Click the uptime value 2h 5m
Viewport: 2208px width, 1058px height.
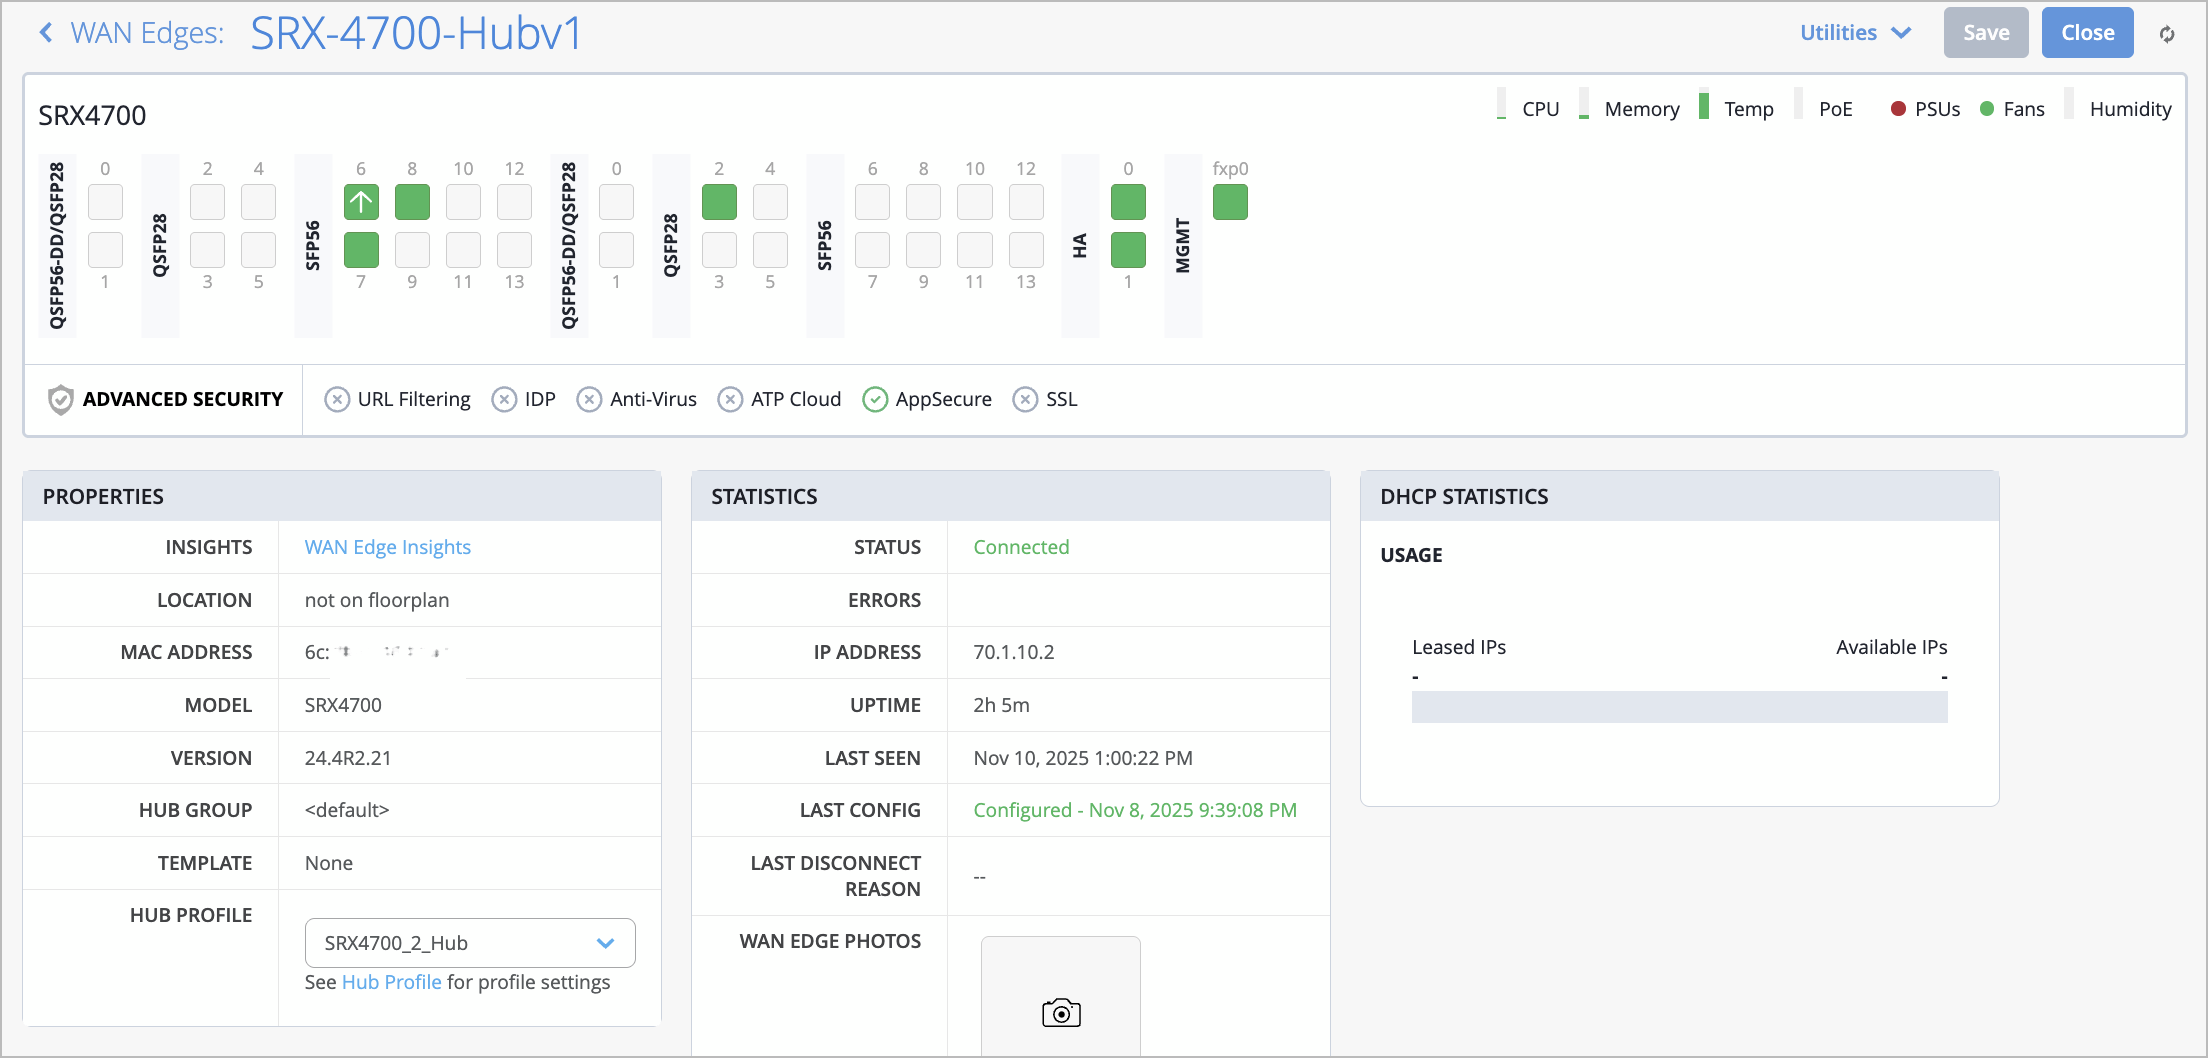tap(1001, 705)
